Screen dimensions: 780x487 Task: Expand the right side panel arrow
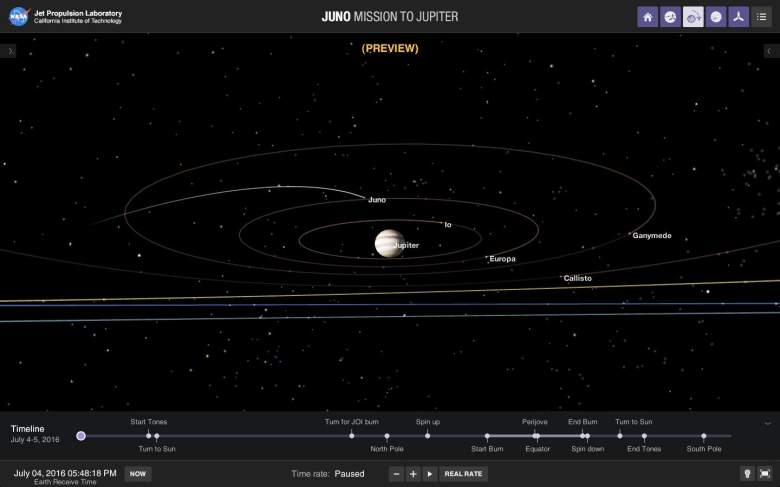(x=769, y=50)
